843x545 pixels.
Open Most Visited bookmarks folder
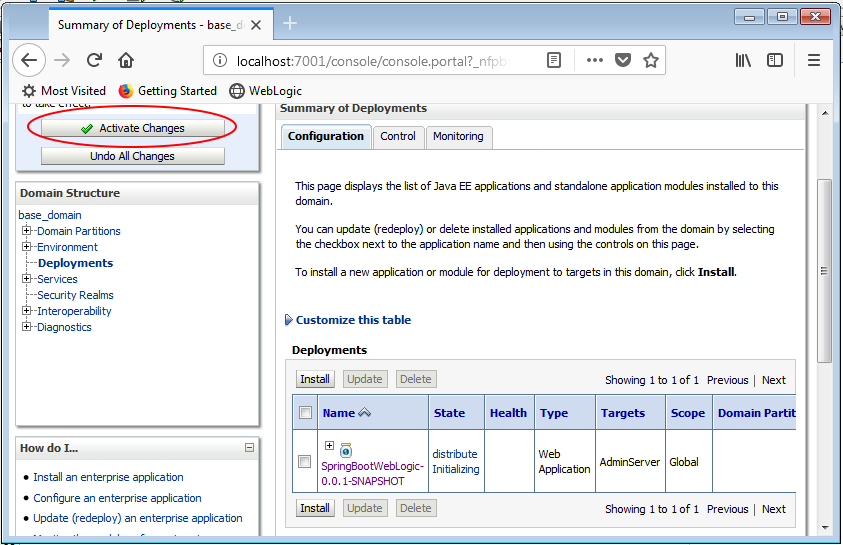point(64,91)
